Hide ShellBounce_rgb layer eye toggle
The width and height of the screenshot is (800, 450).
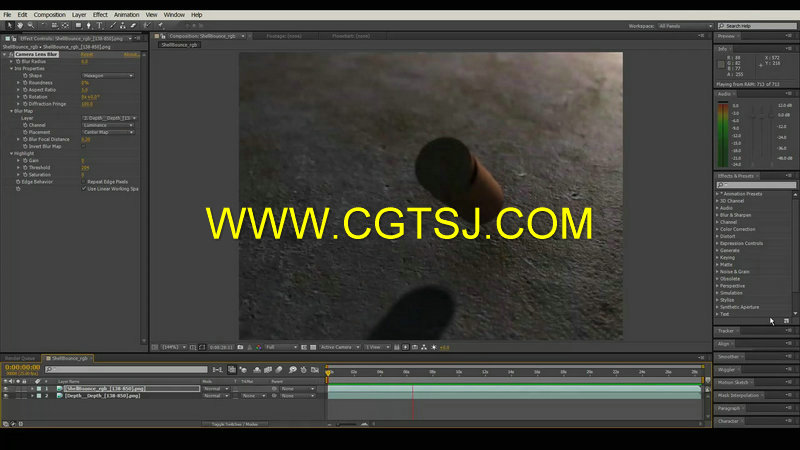6,389
